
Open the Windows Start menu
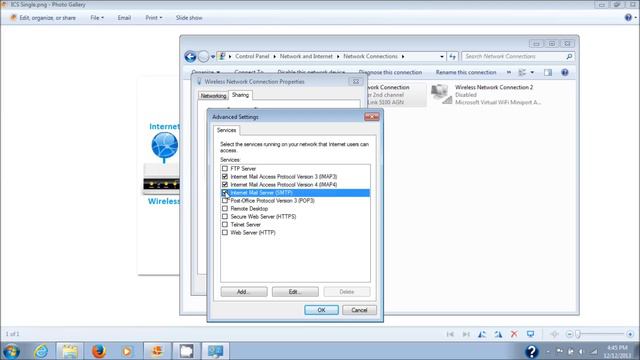pos(11,351)
